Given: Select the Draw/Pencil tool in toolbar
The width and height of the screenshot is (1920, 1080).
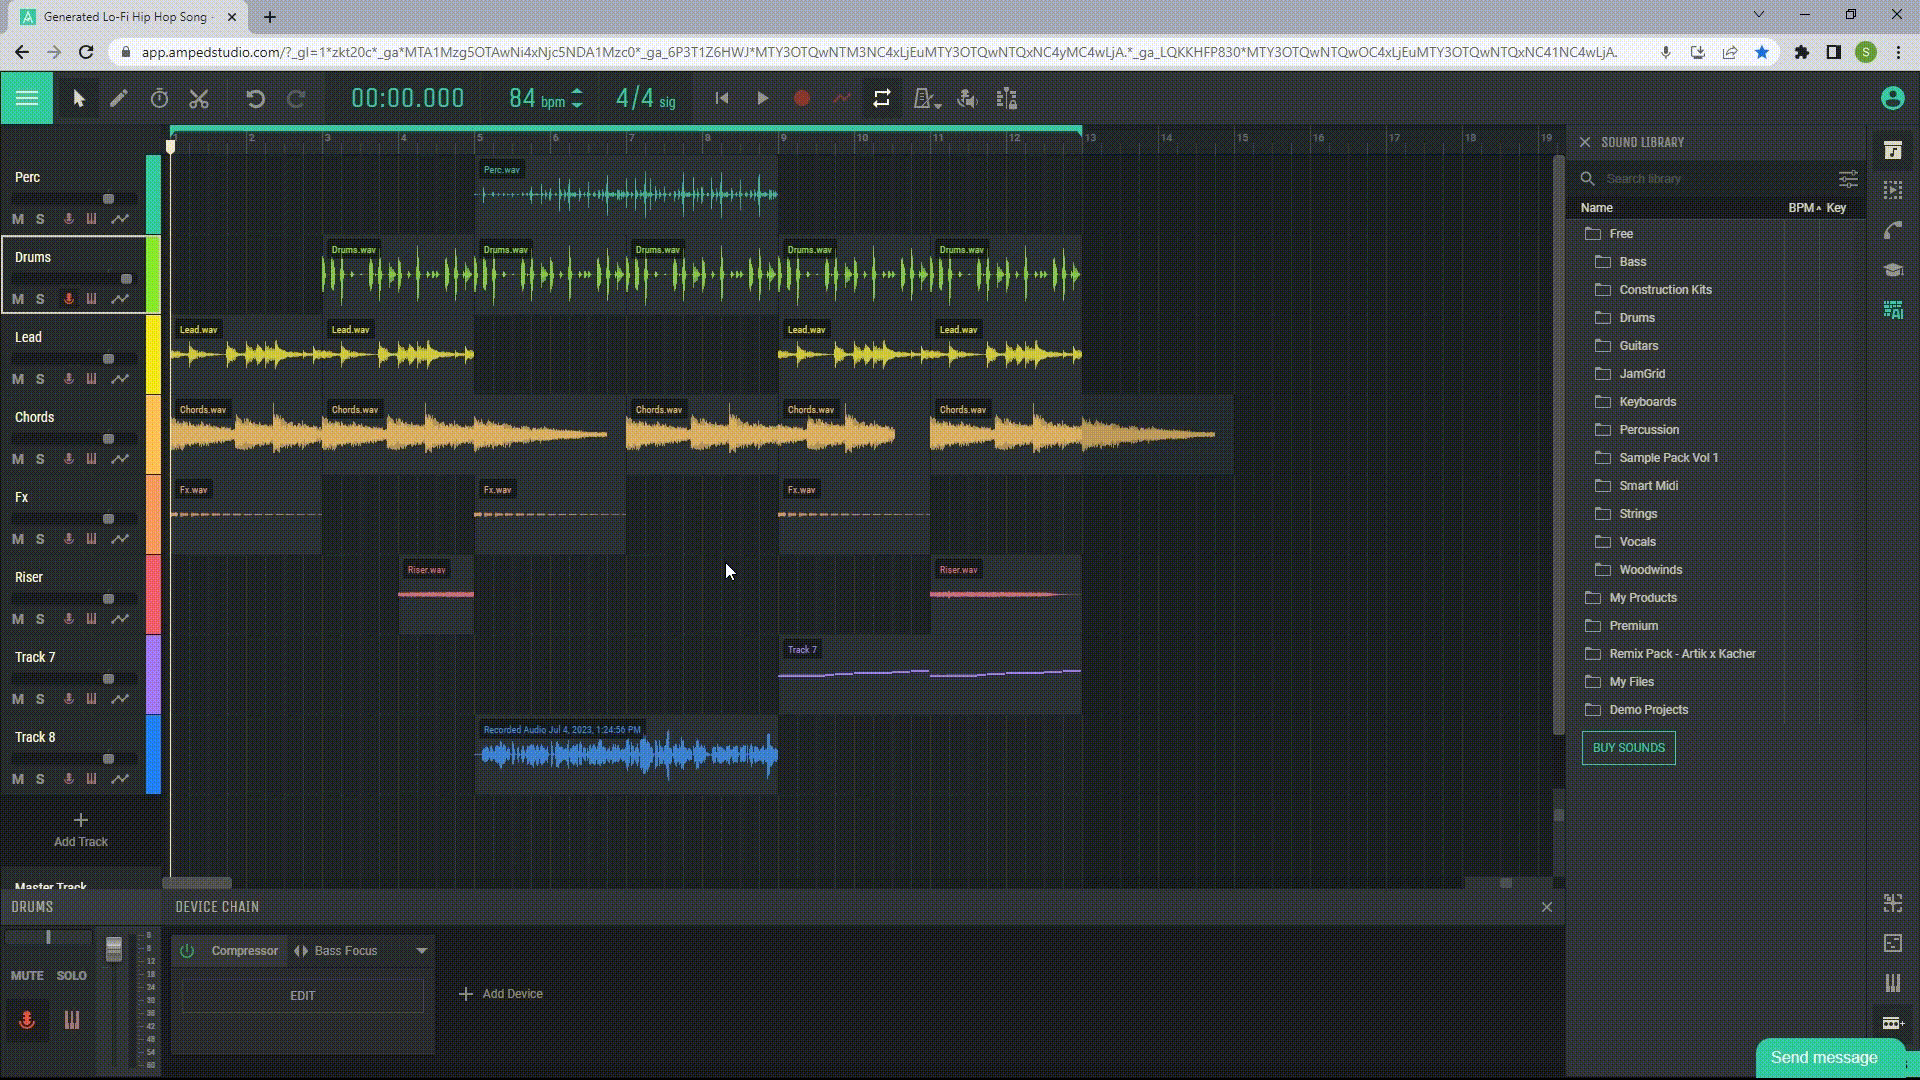Looking at the screenshot, I should (117, 99).
